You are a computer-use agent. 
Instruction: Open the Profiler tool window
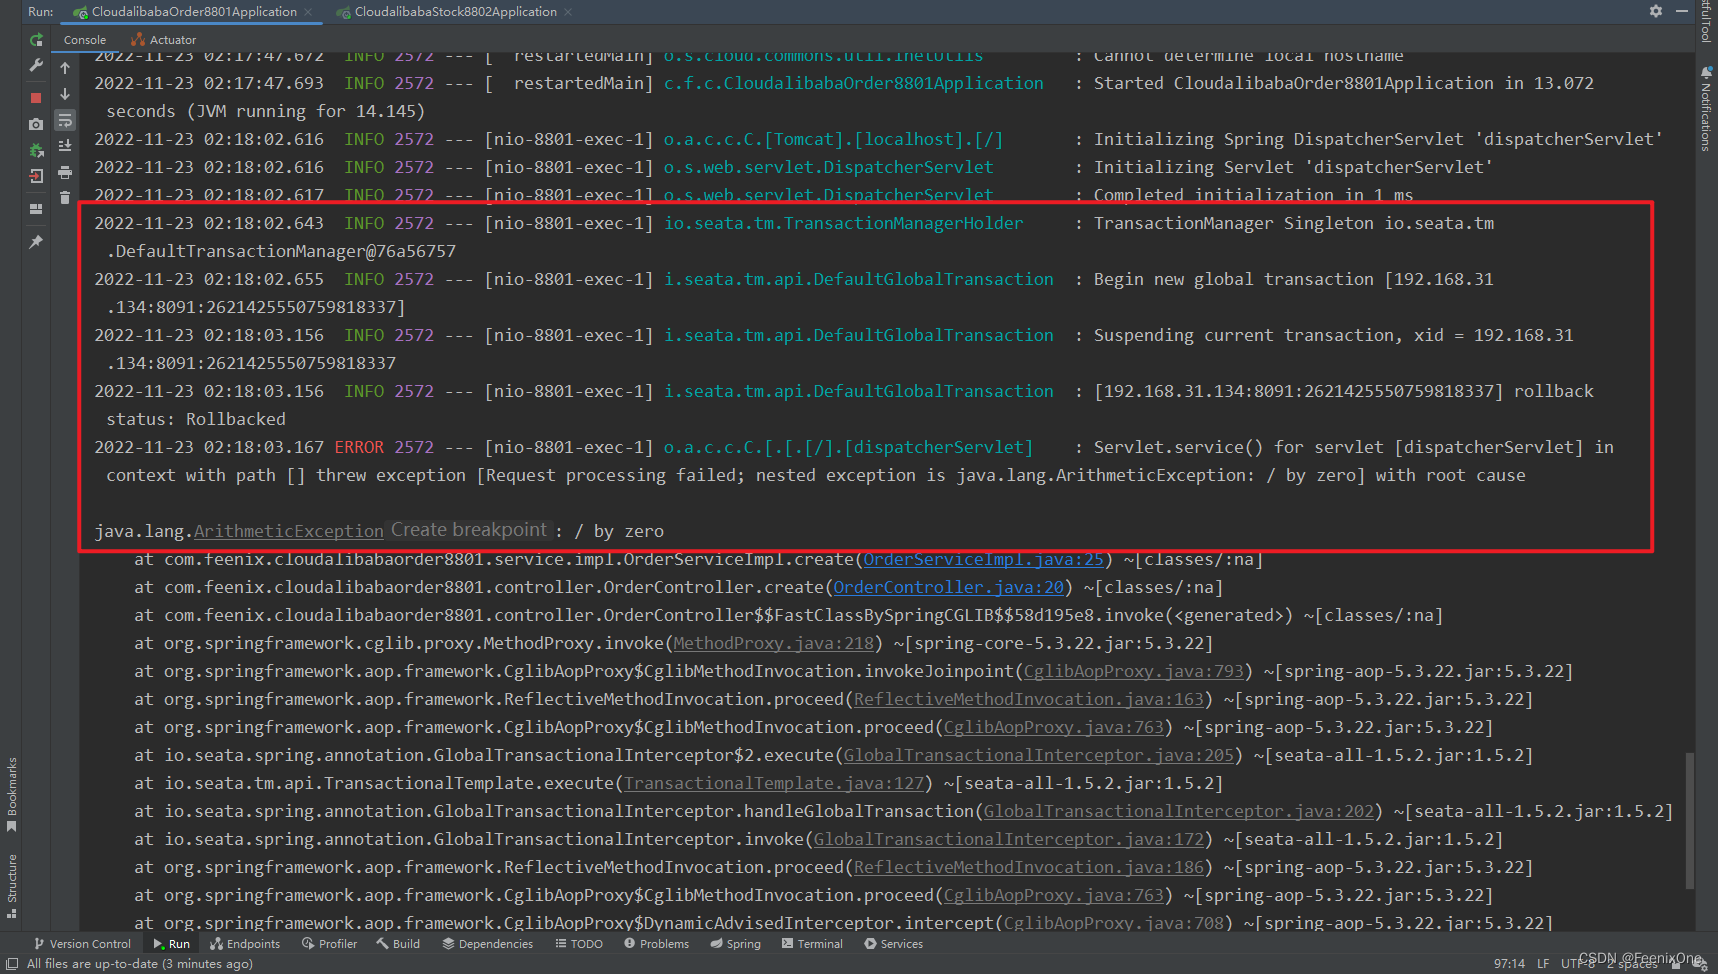click(x=329, y=944)
